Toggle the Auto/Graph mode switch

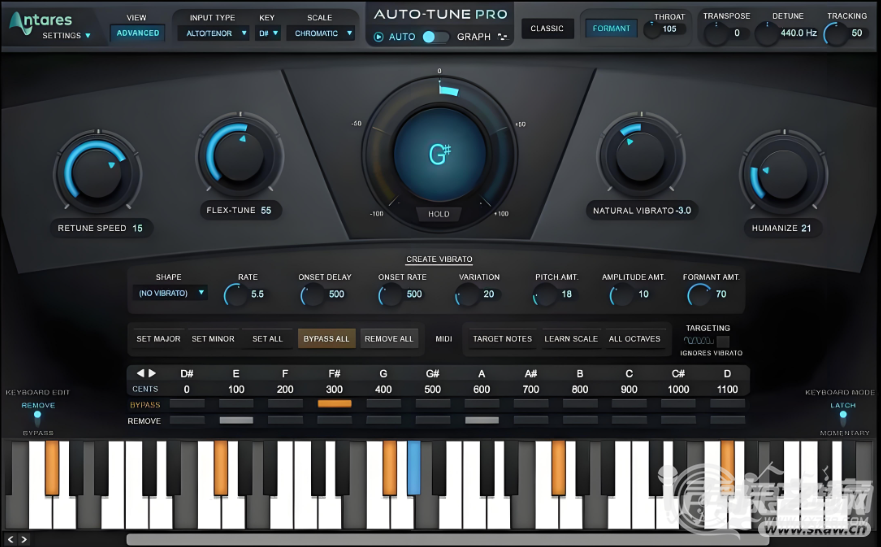click(x=435, y=37)
